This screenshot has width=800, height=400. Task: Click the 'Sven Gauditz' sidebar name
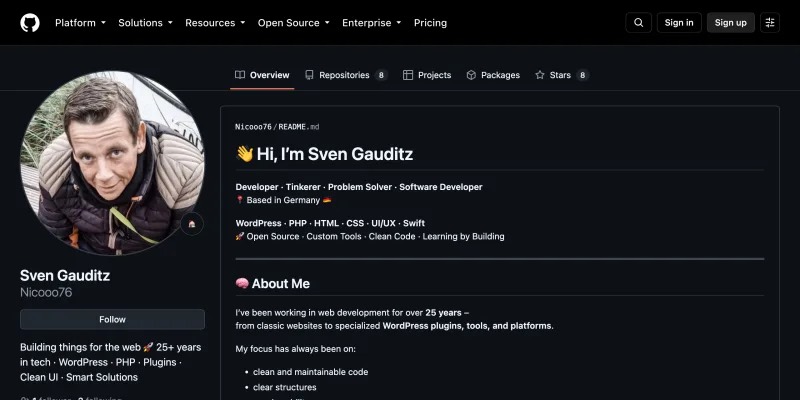coord(65,276)
